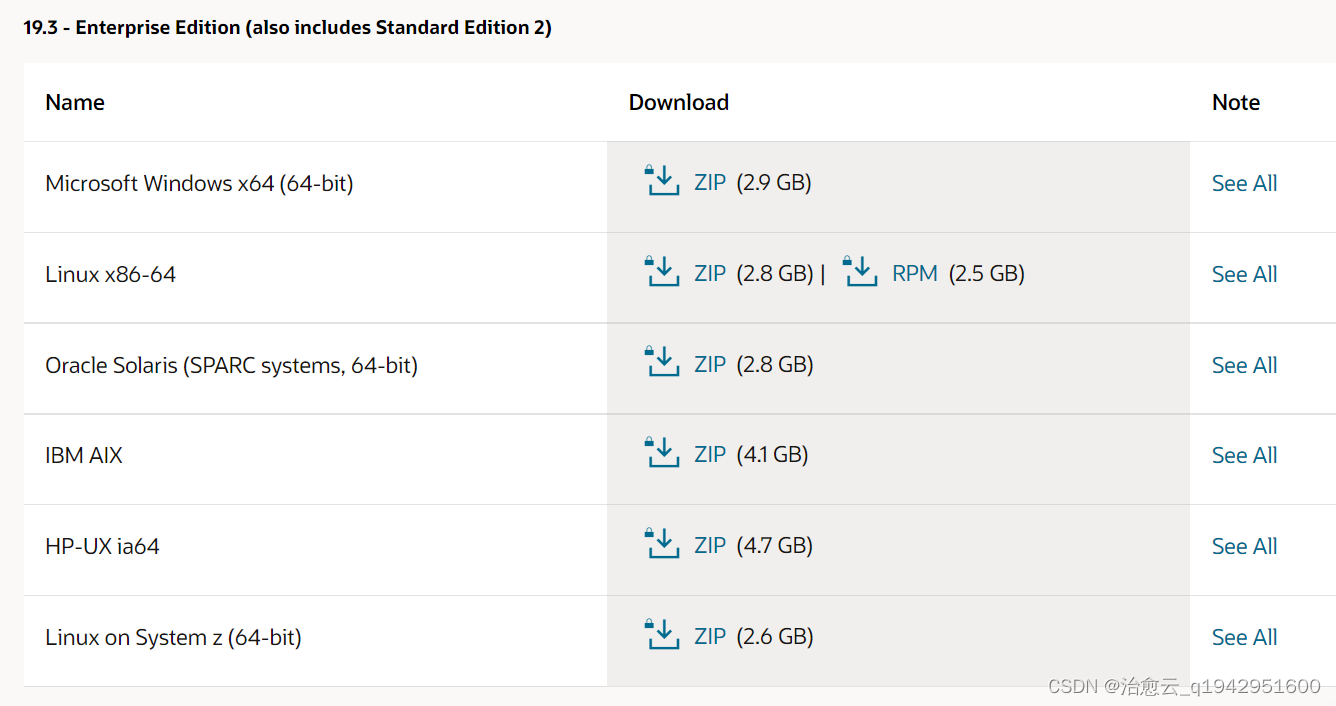Open ZIP link for Linux x86-64

point(710,274)
